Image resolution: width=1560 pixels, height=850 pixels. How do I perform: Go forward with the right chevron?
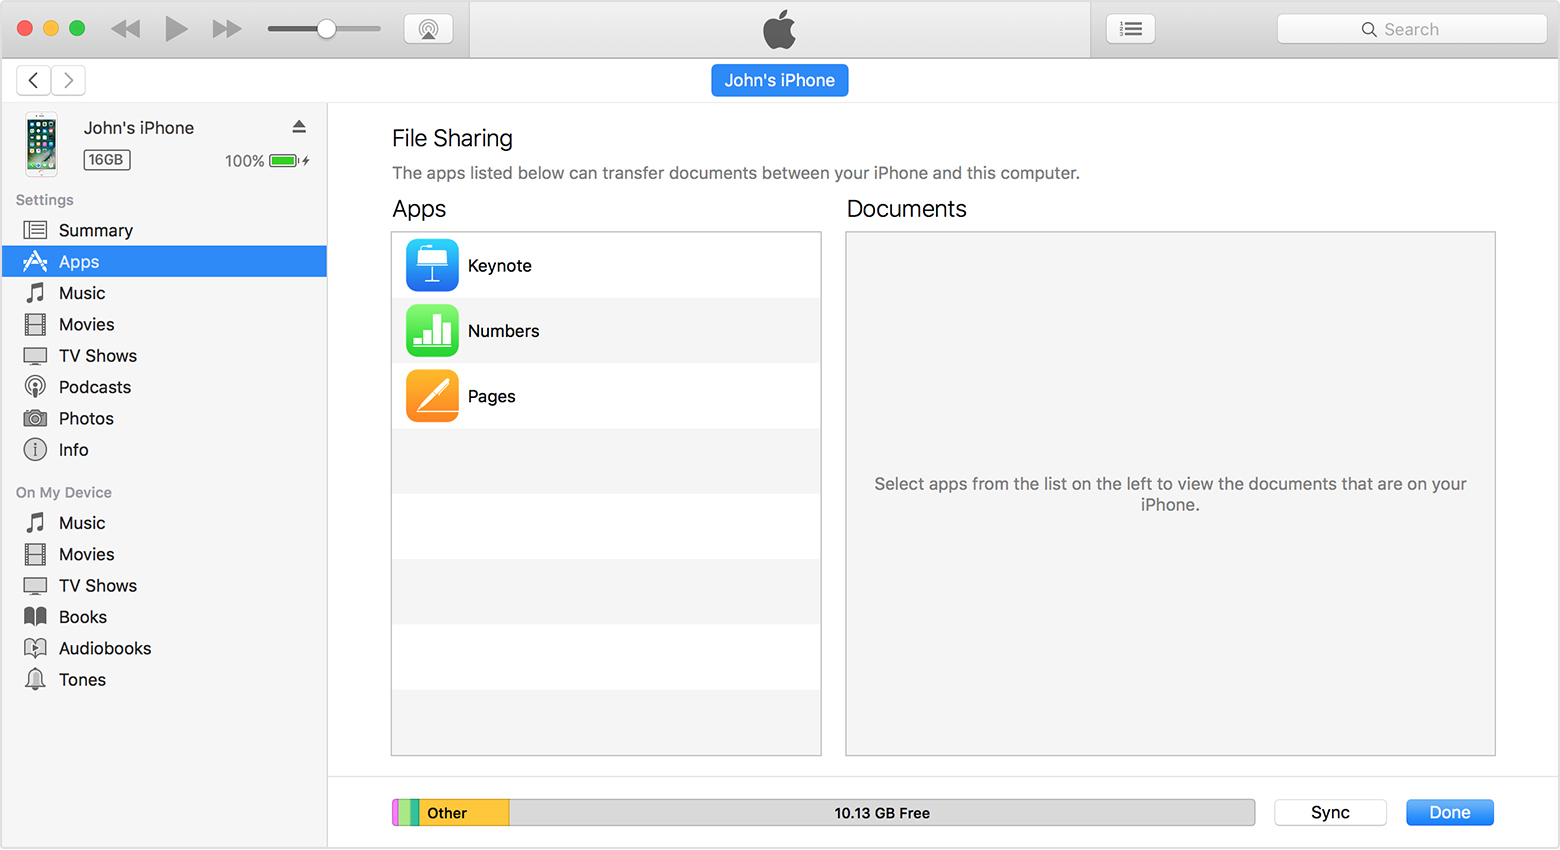[x=68, y=80]
